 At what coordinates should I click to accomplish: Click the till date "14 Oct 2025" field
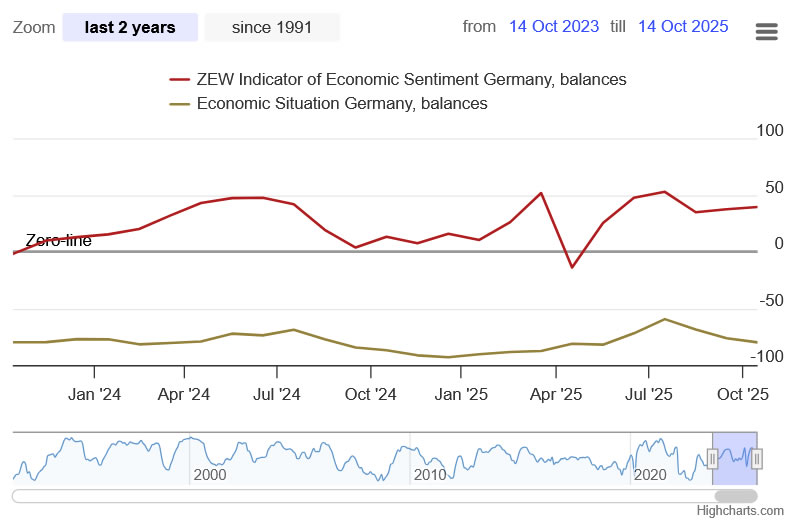(683, 27)
